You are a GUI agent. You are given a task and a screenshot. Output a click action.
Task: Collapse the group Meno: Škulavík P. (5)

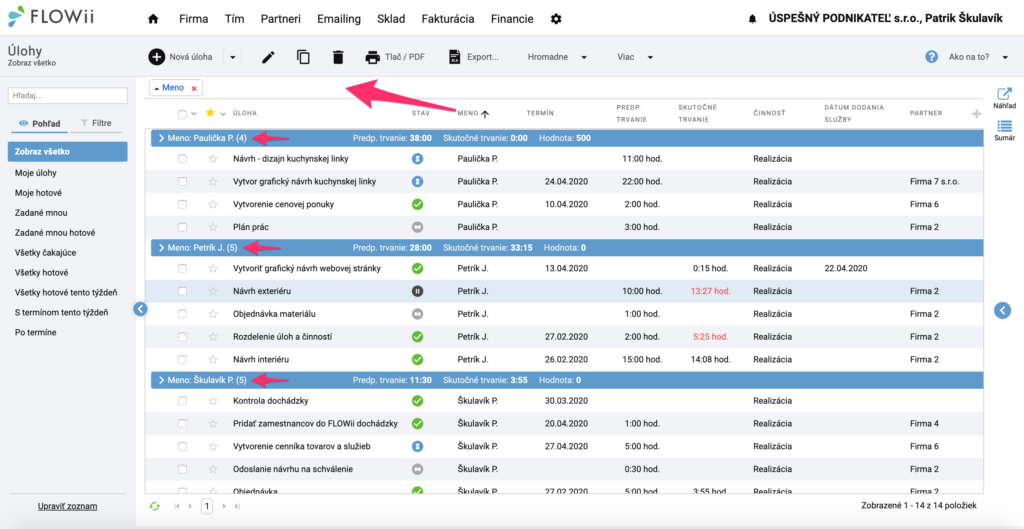(160, 379)
